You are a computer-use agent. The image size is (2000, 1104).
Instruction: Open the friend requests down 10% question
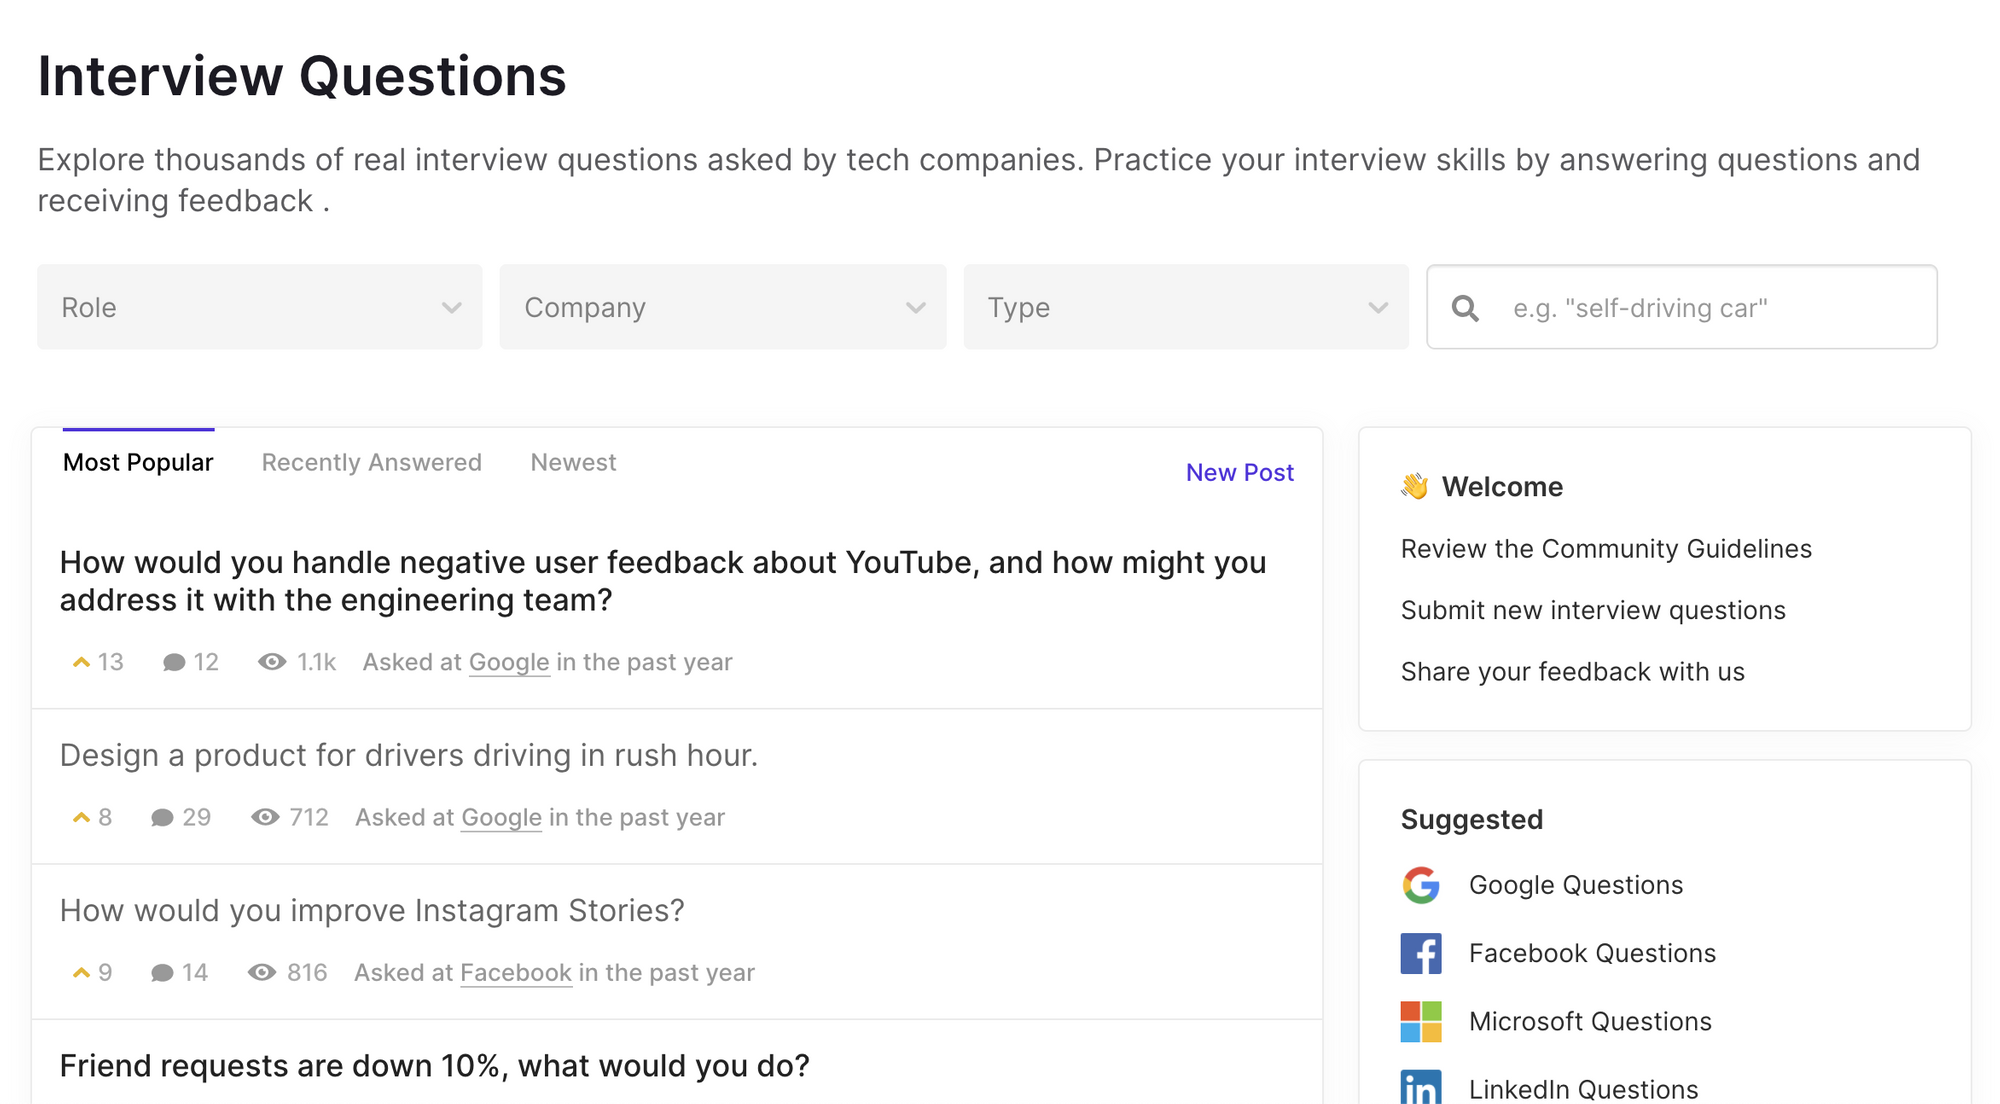(x=435, y=1066)
